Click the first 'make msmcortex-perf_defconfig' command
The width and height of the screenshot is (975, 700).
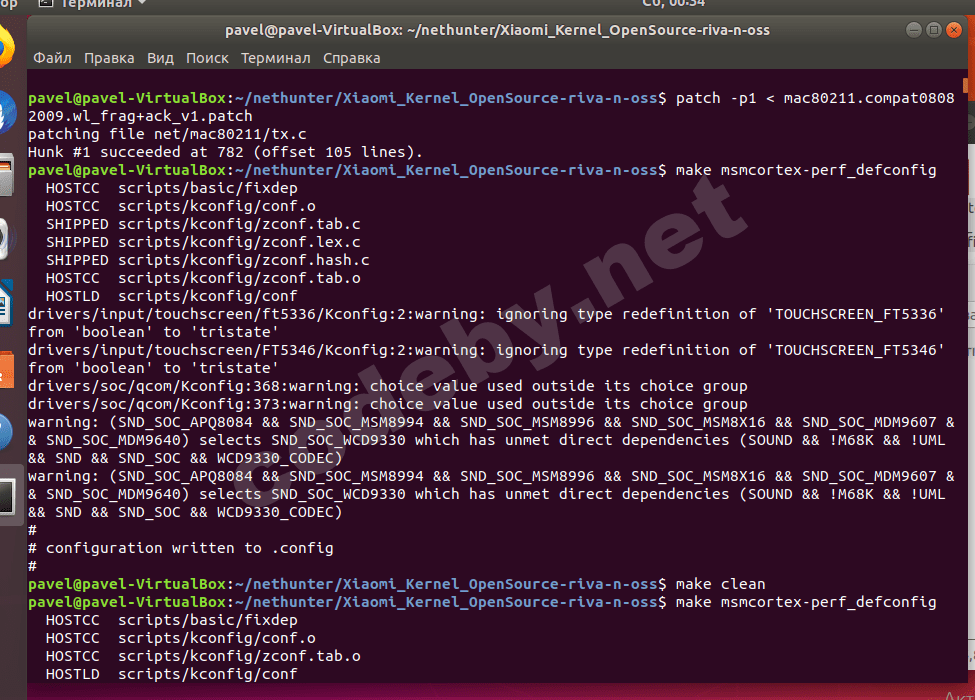[806, 170]
